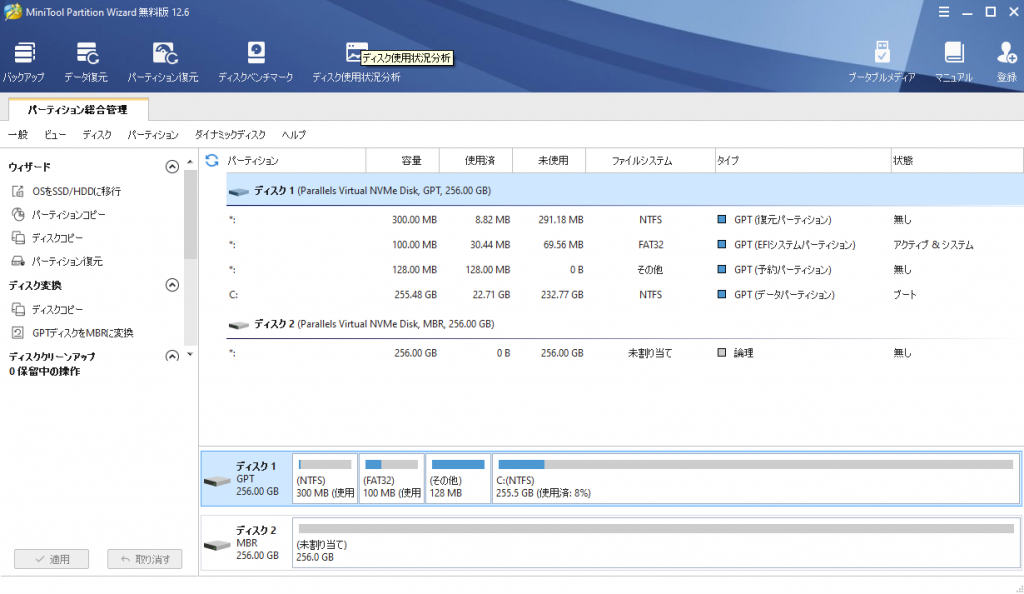Open the パーティション menu
1024x594 pixels.
(153, 134)
